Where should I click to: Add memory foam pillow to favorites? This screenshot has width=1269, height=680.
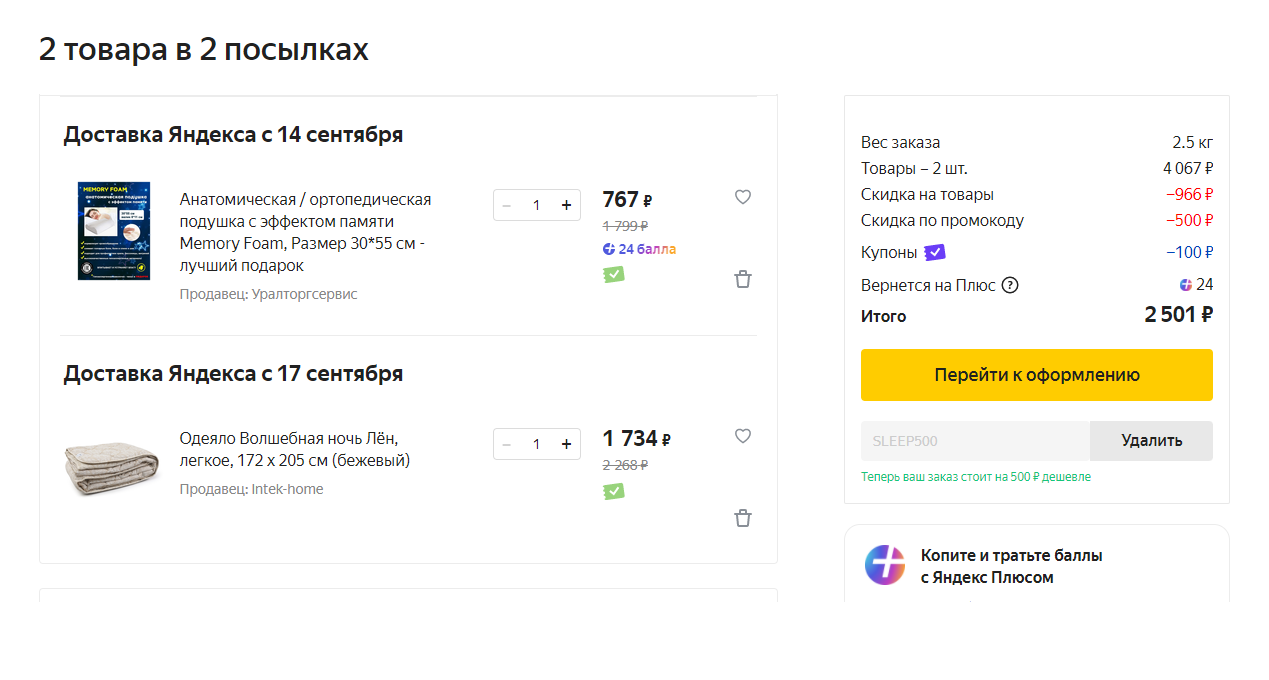coord(743,197)
